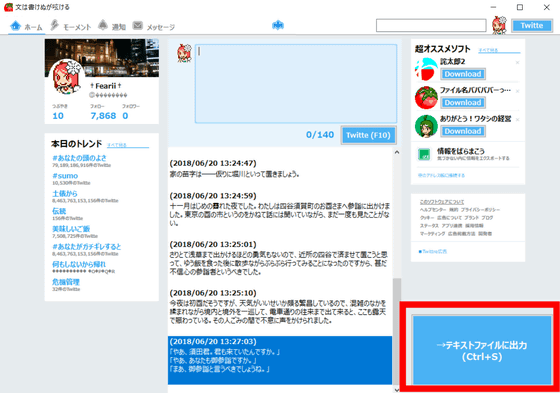The image size is (560, 393).
Task: Download 訛太郎2
Action: pos(463,74)
